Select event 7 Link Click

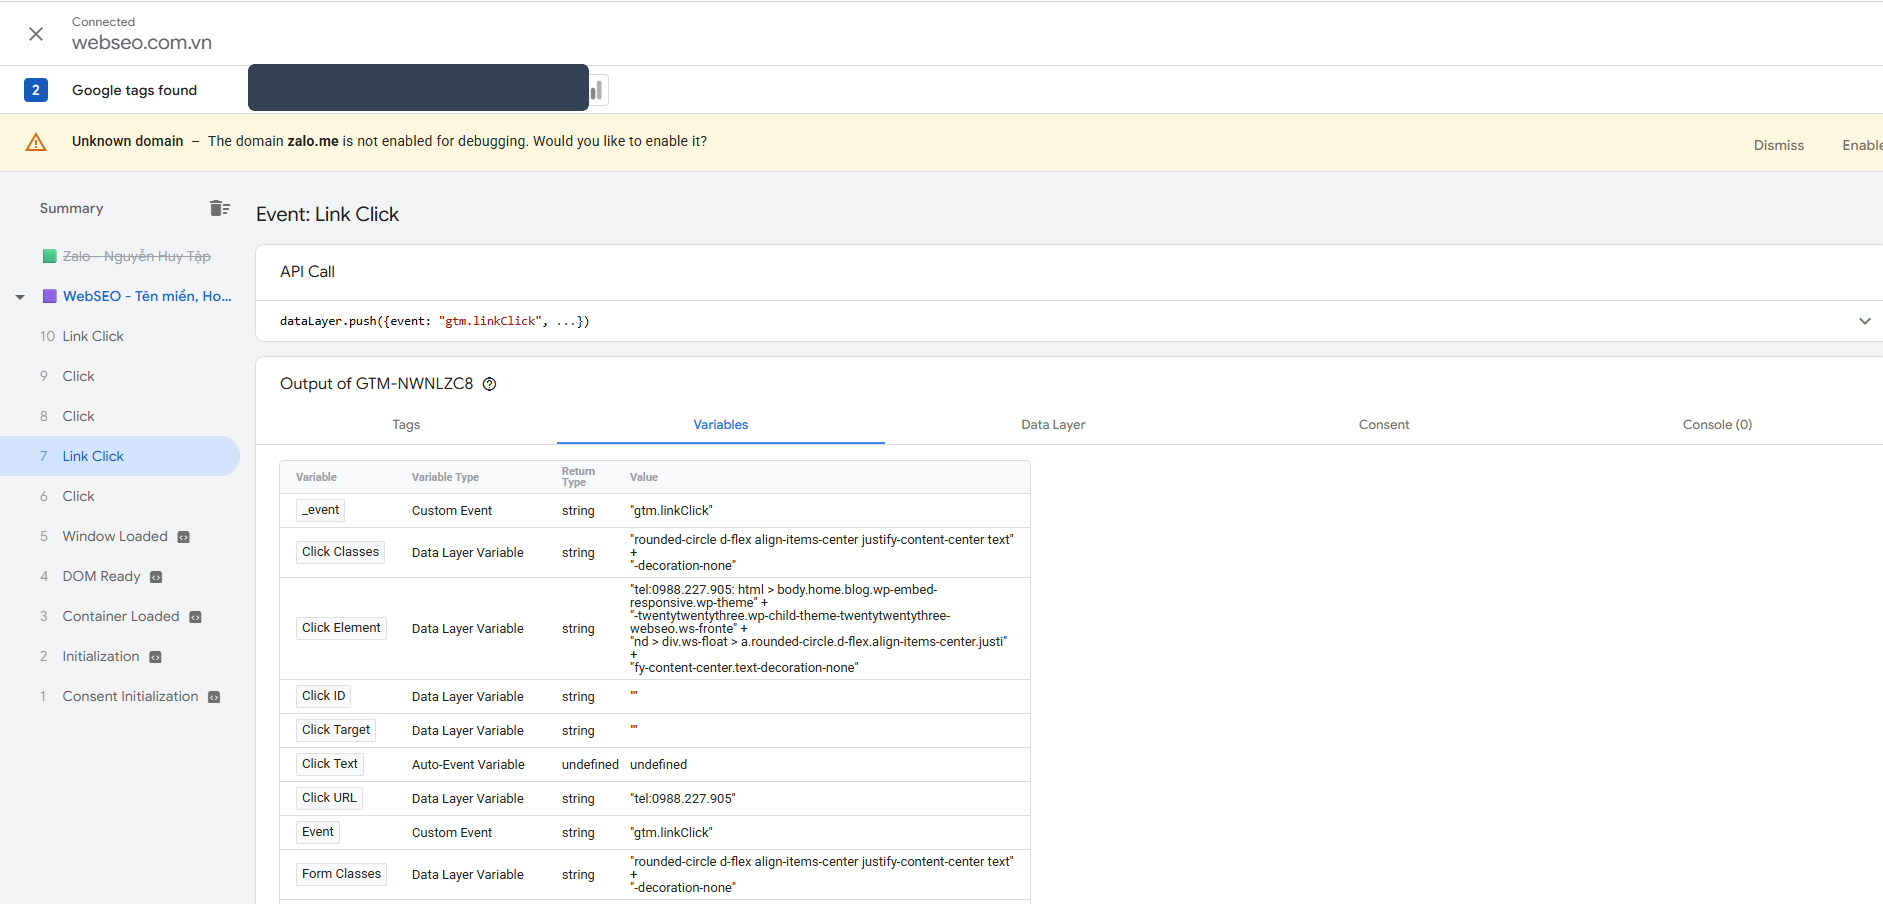point(120,456)
